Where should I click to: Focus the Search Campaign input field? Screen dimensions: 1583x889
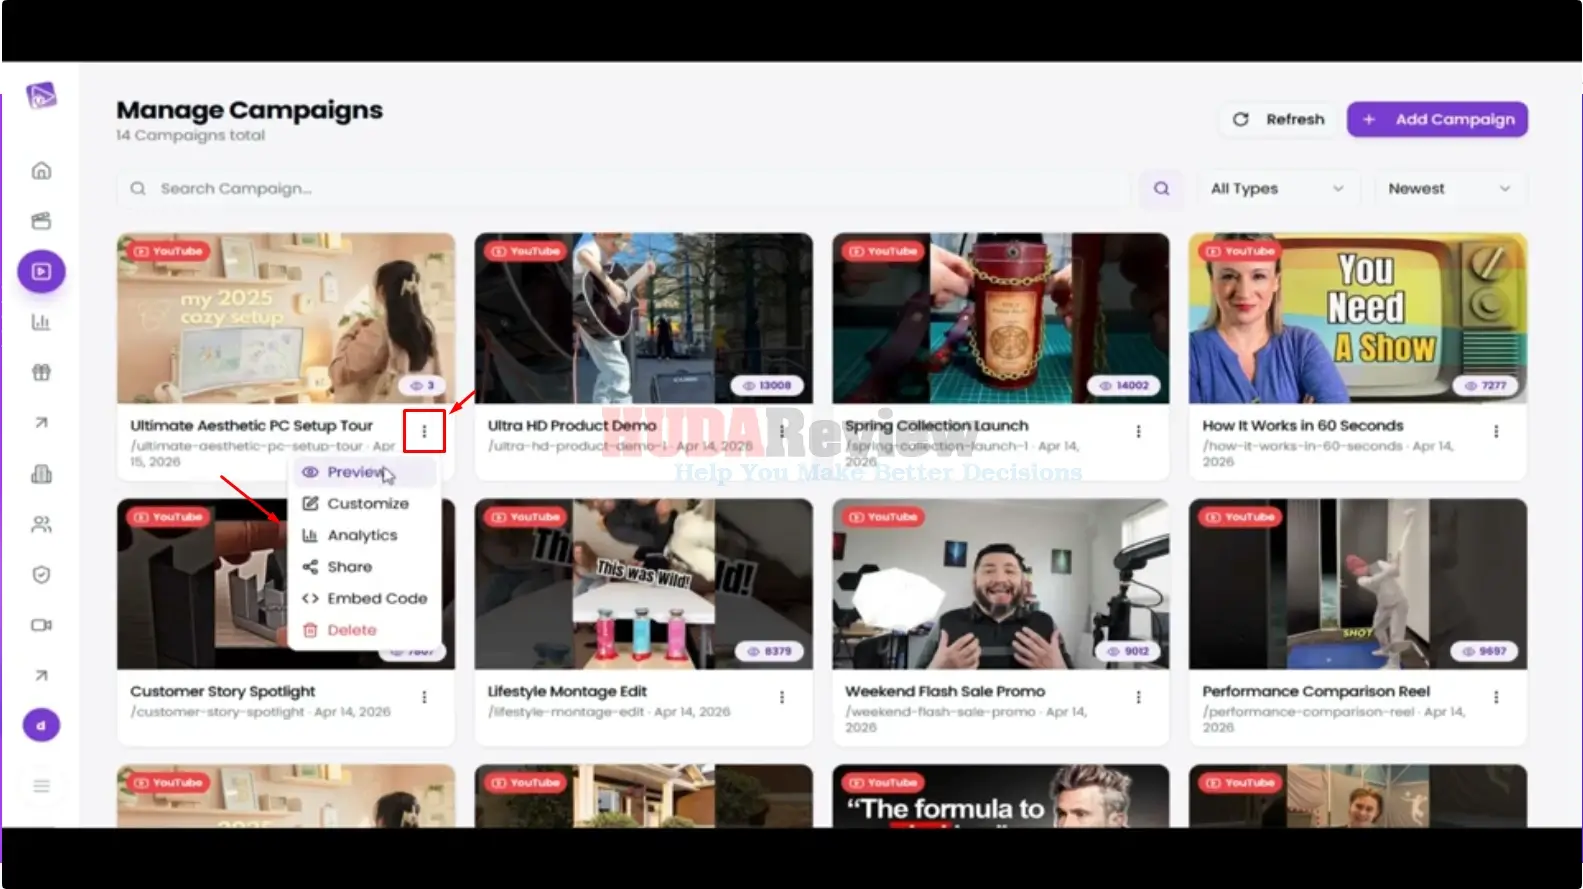click(623, 188)
